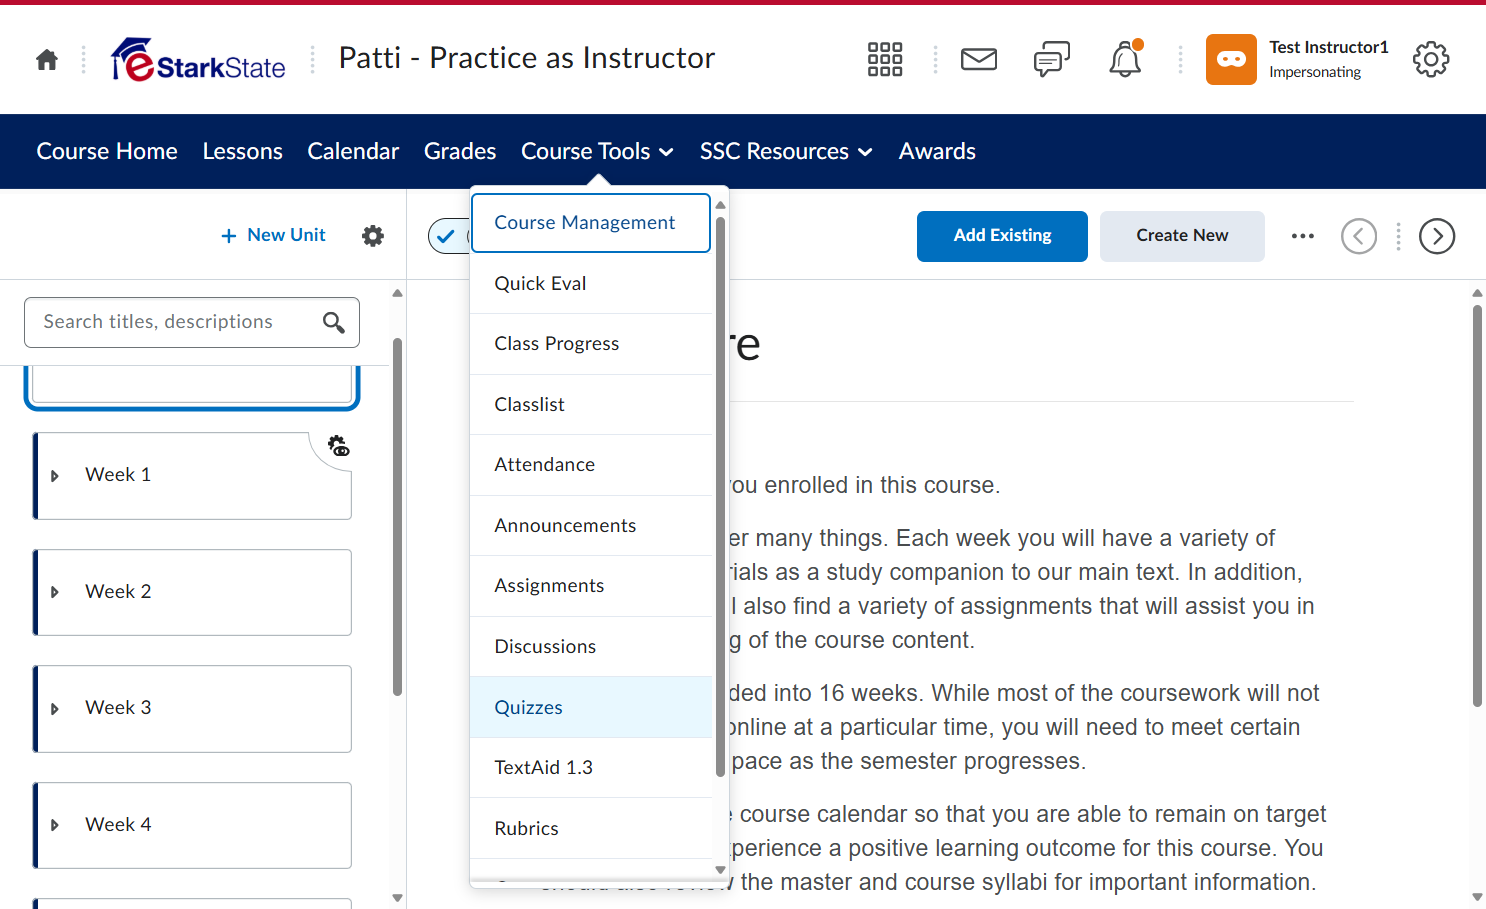Open Attendance menu item

(x=591, y=465)
